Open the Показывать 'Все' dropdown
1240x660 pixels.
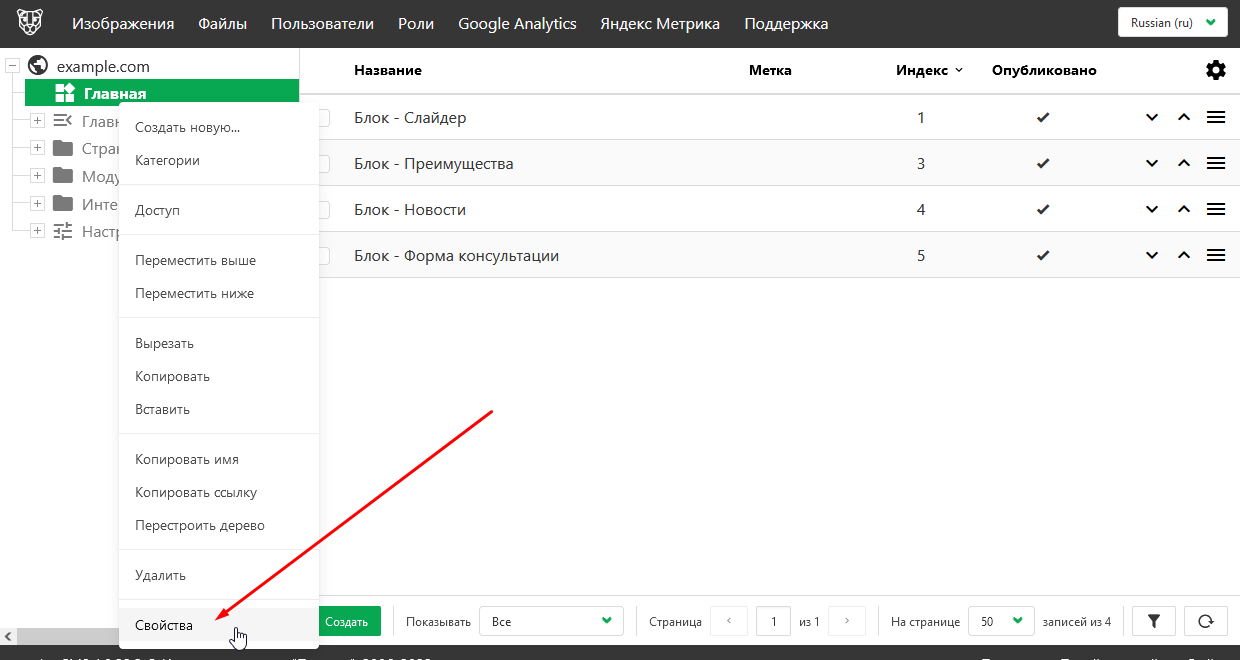point(551,621)
